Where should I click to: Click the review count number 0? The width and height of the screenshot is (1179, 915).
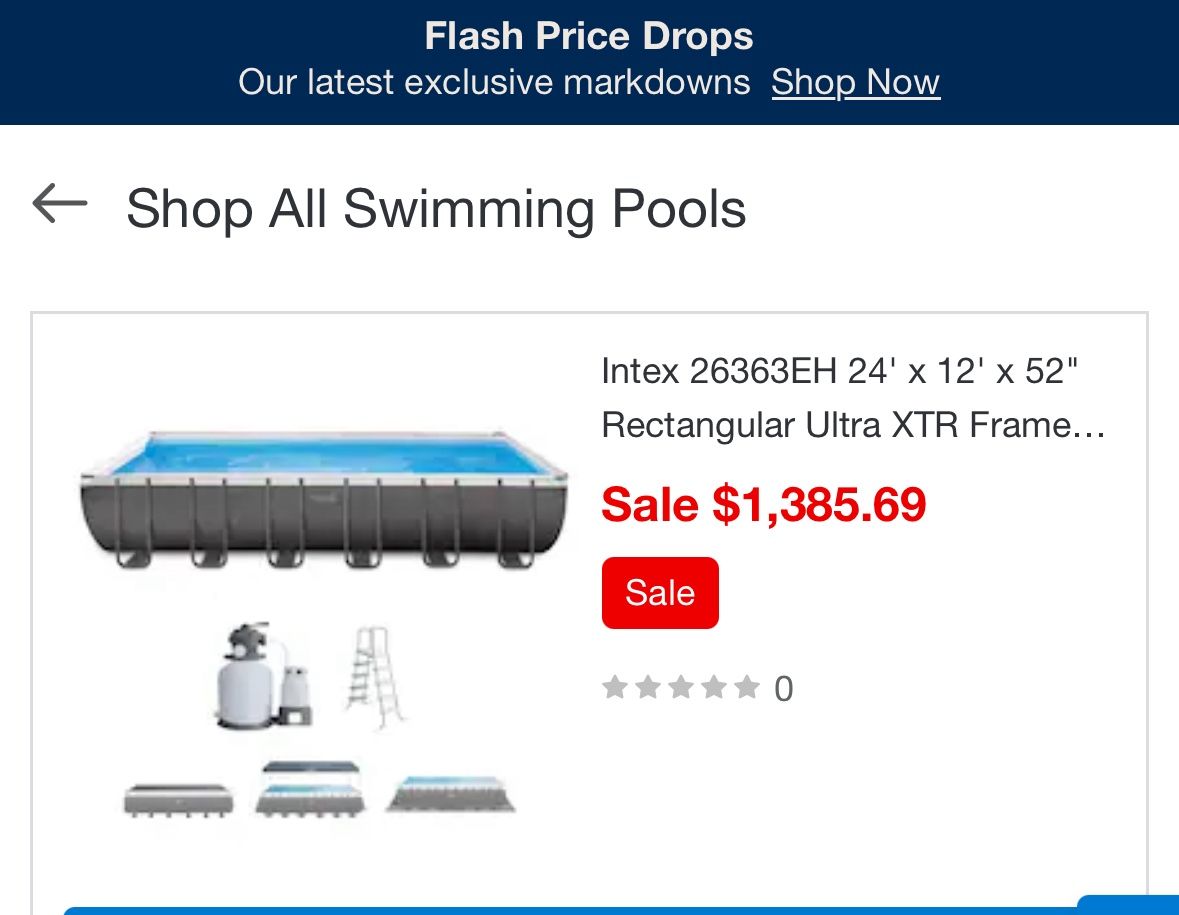(x=784, y=689)
